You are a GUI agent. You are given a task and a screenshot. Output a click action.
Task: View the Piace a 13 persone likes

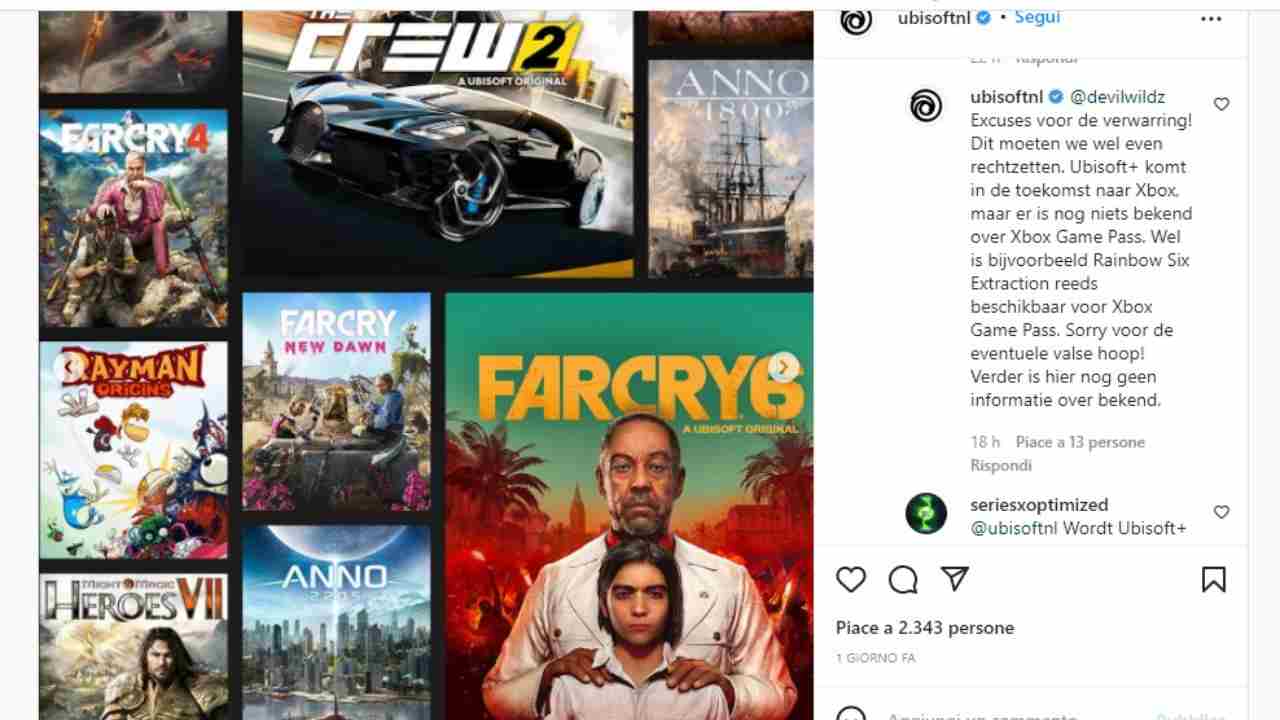(1080, 442)
